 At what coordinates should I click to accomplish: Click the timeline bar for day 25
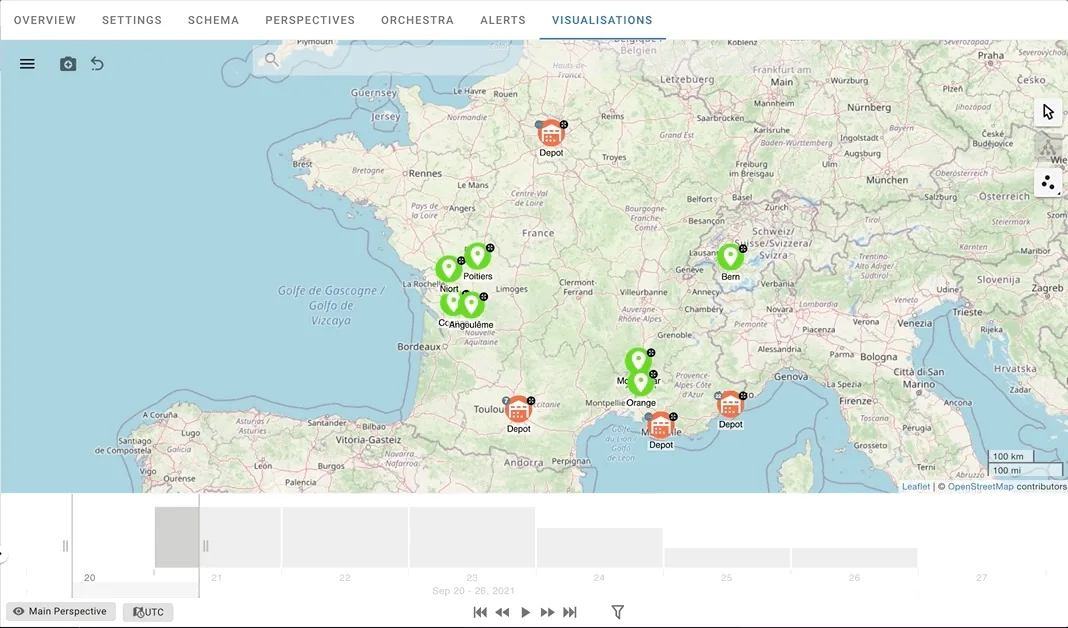tap(727, 557)
